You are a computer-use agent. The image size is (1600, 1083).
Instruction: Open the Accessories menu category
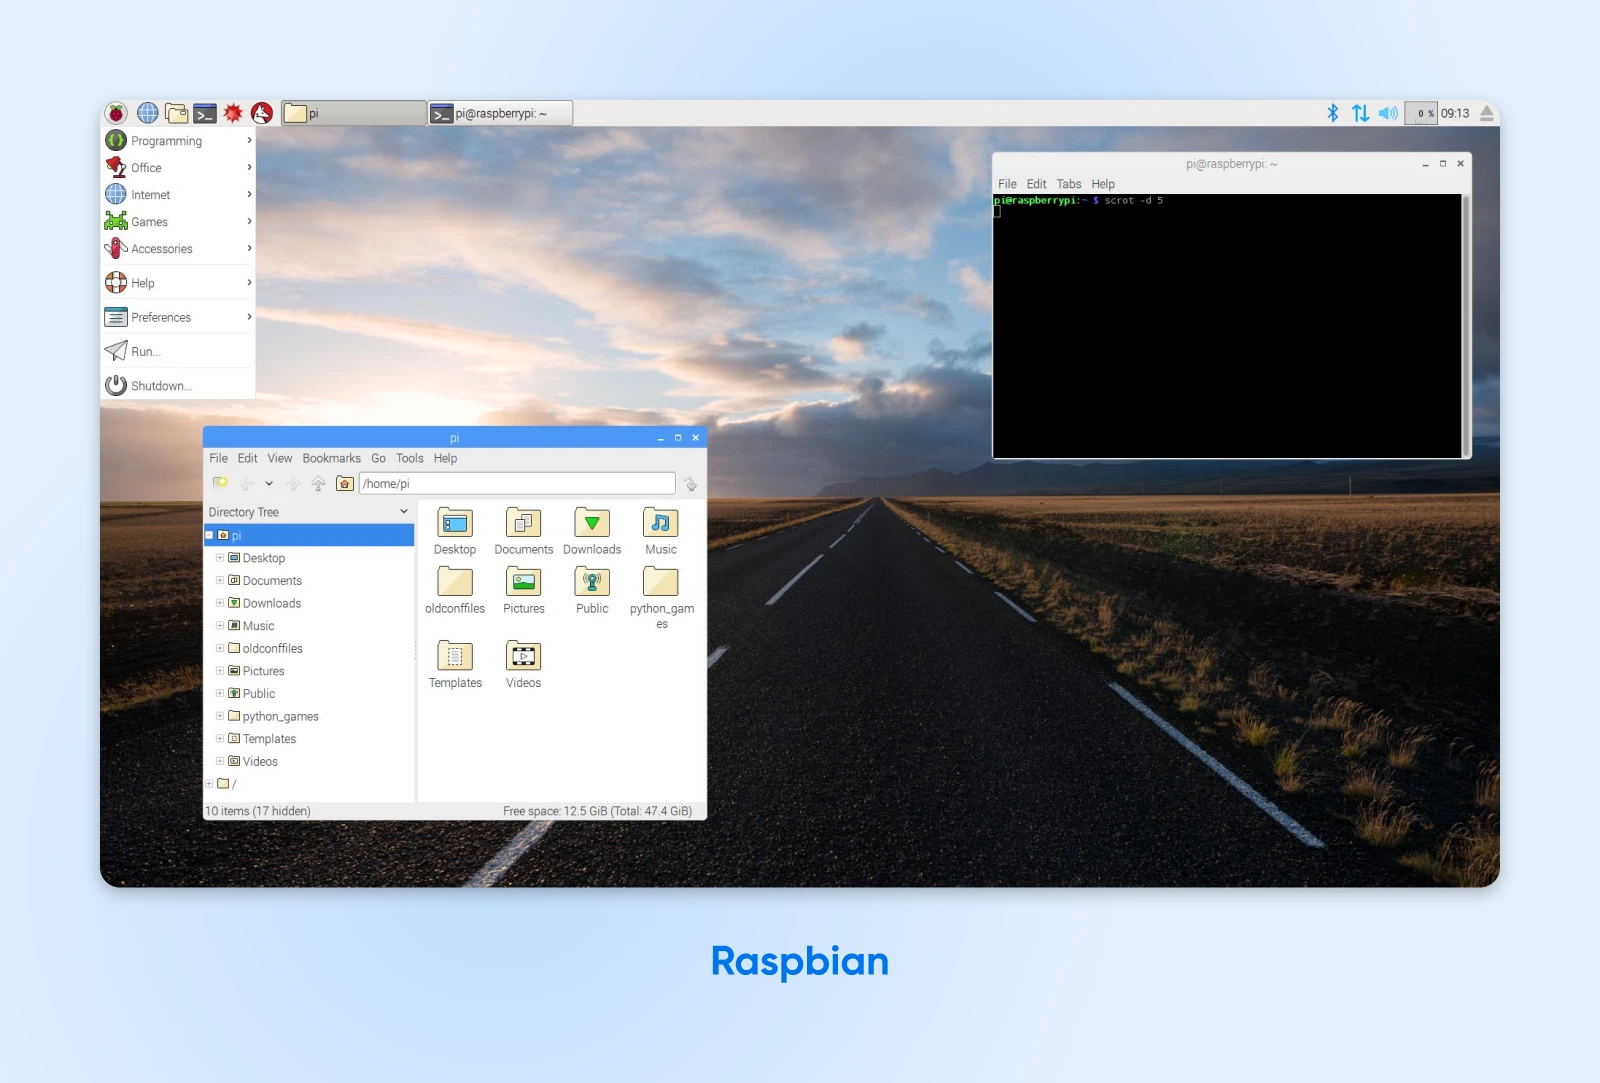178,249
